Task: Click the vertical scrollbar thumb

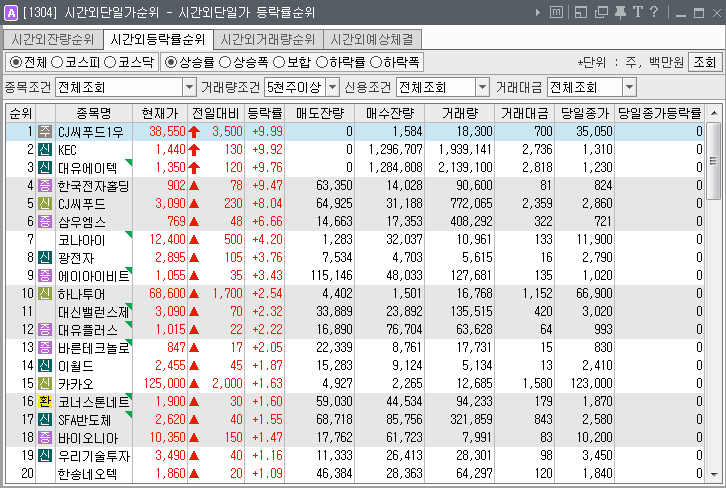Action: click(x=714, y=161)
